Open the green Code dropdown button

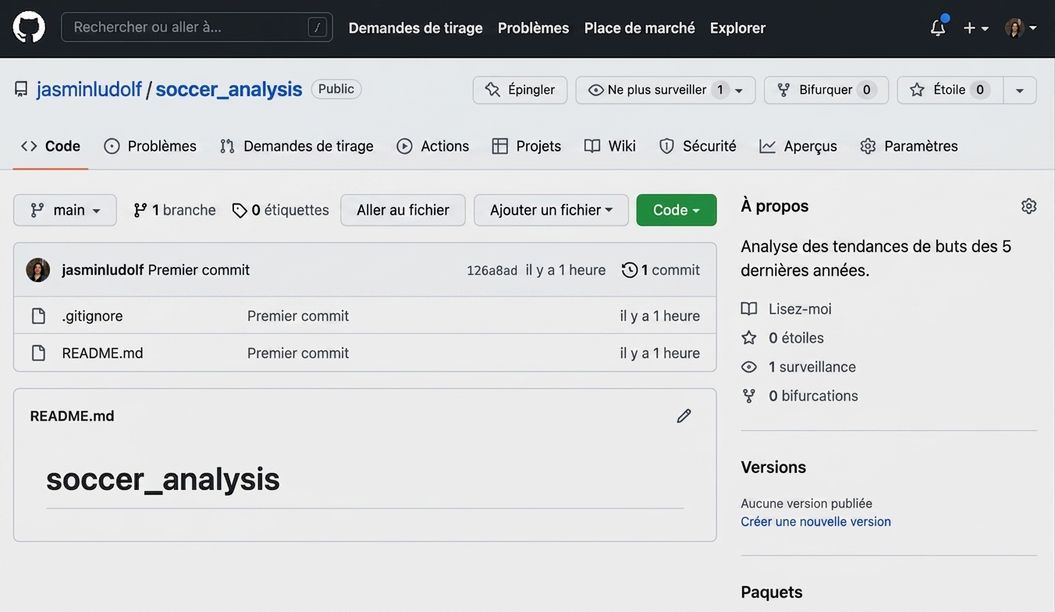click(x=676, y=210)
